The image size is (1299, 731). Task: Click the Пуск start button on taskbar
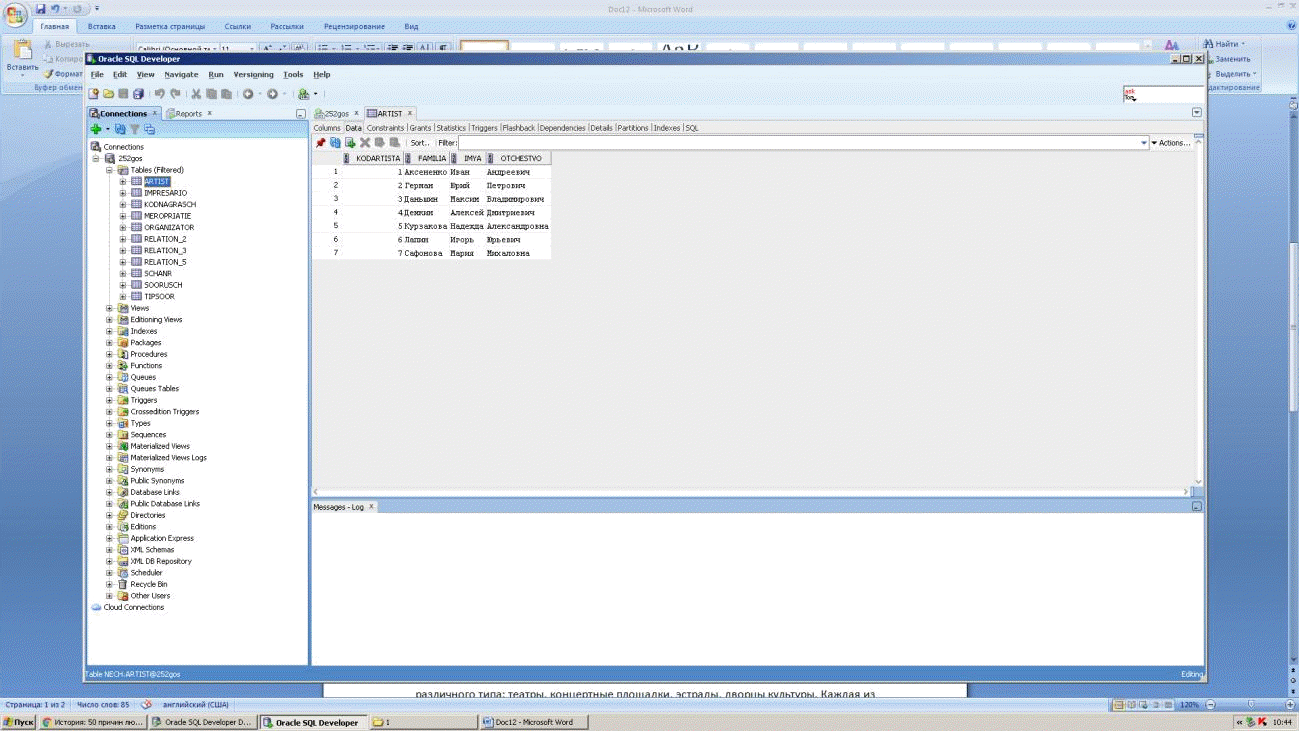pyautogui.click(x=18, y=721)
